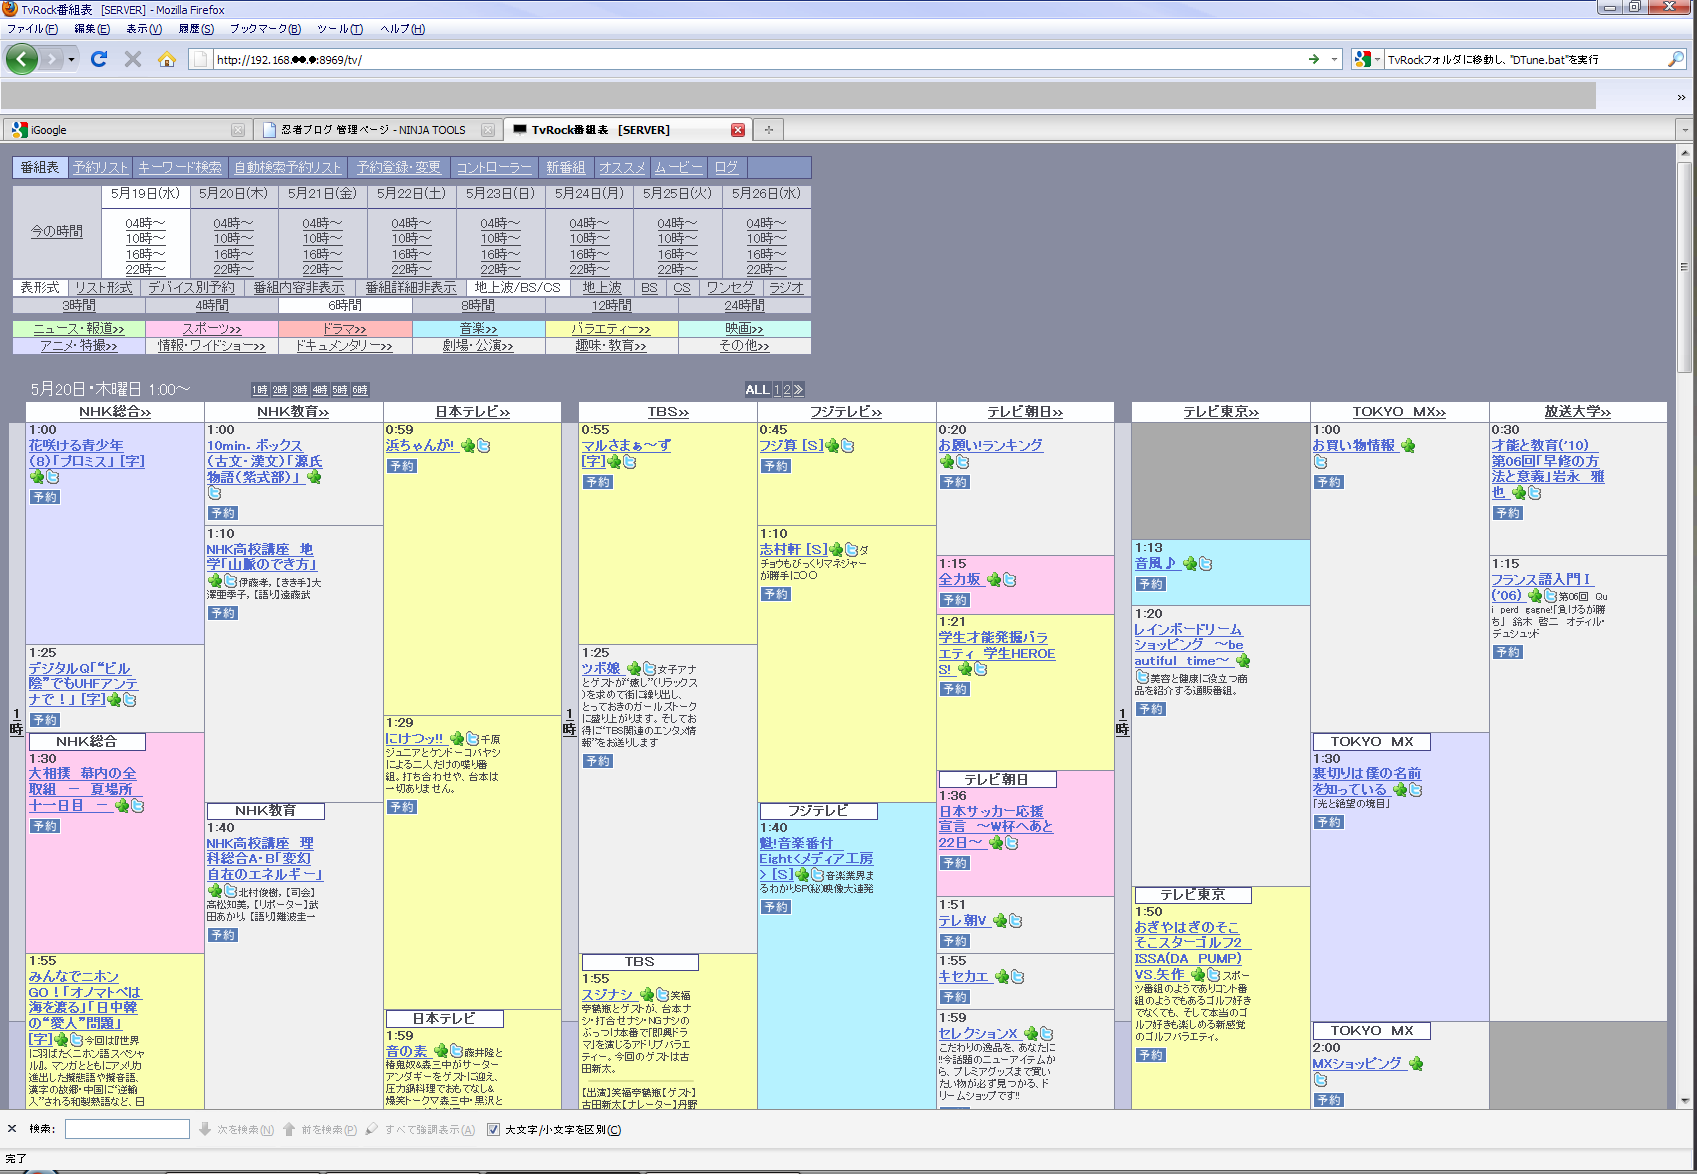Open a new tab with plus button
Viewport: 1697px width, 1174px height.
coord(769,129)
